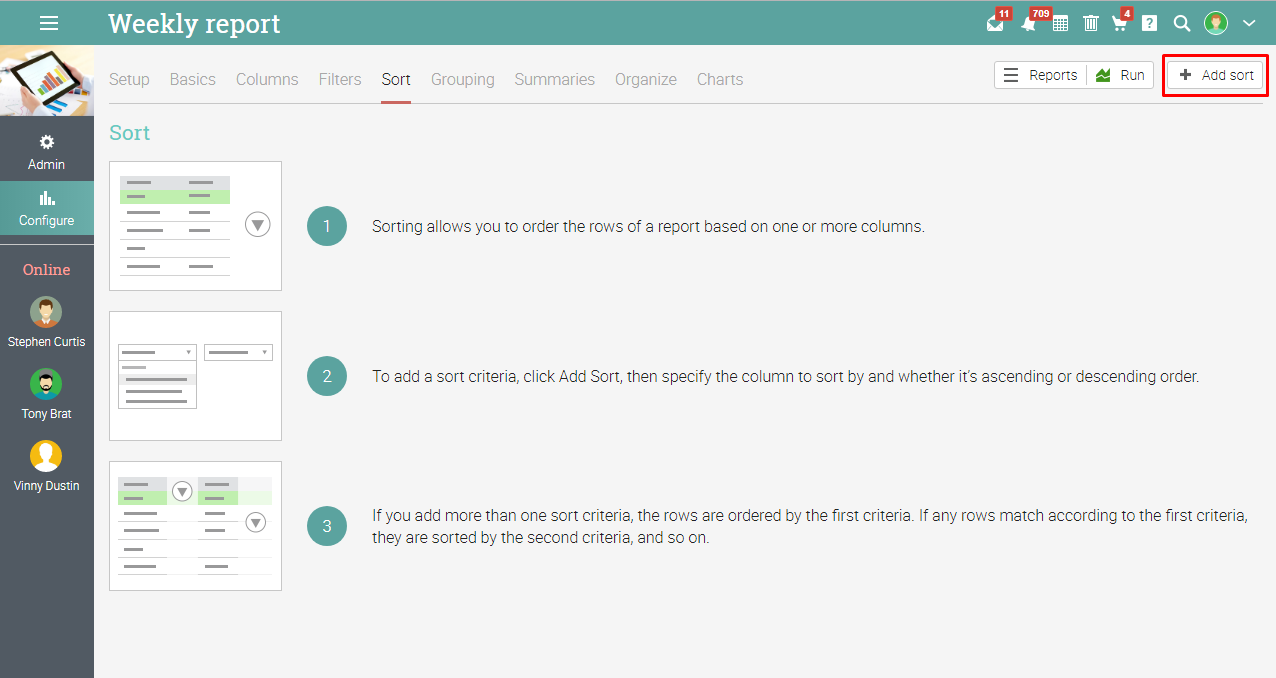
Task: Open the hamburger navigation menu
Action: coord(48,23)
